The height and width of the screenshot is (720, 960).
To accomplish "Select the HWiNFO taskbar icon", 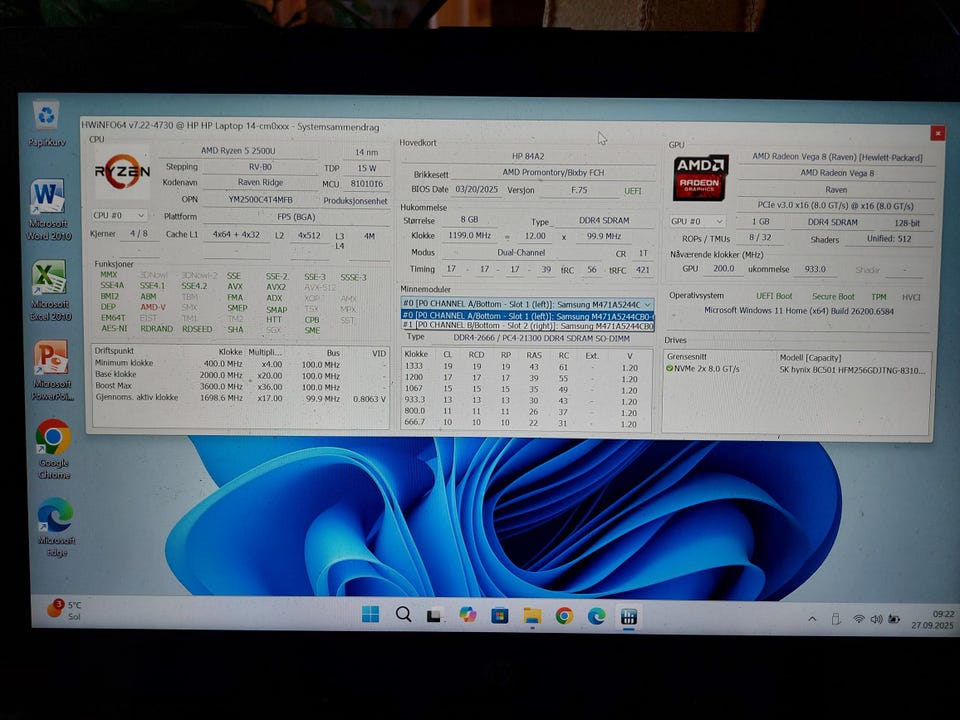I will coord(629,617).
